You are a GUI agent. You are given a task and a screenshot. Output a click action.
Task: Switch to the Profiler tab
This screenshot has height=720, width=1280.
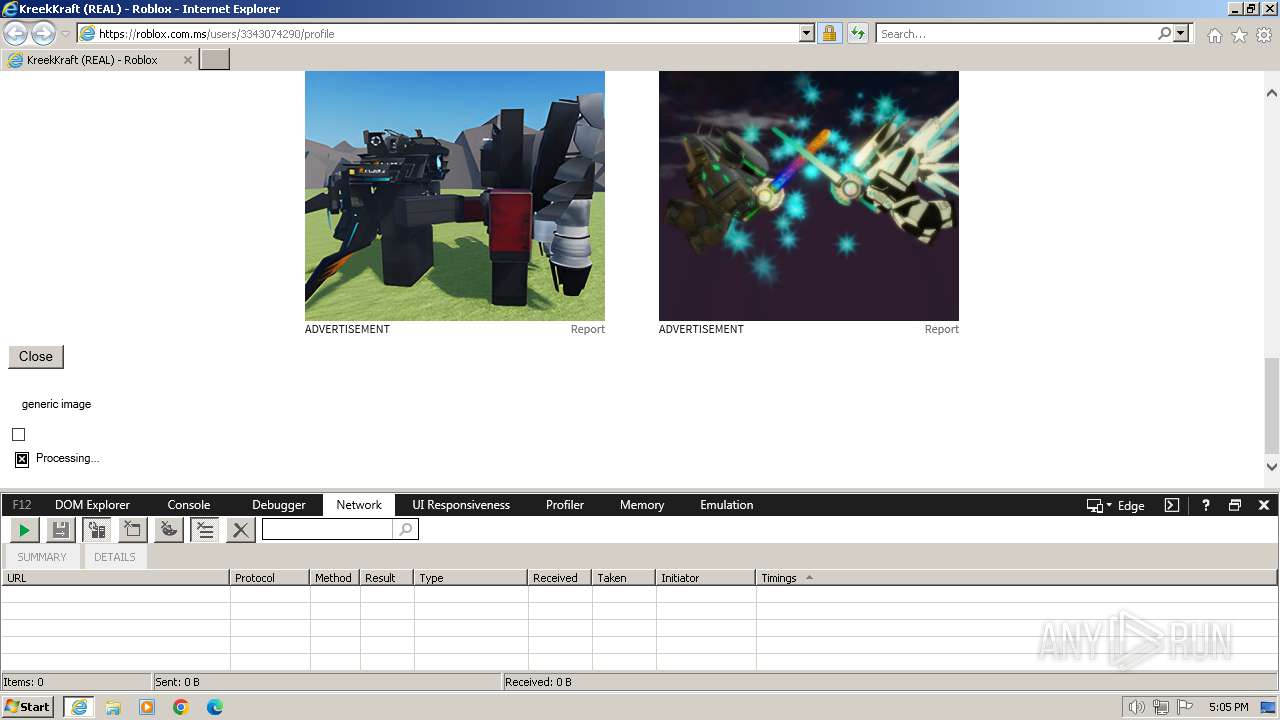pos(565,505)
